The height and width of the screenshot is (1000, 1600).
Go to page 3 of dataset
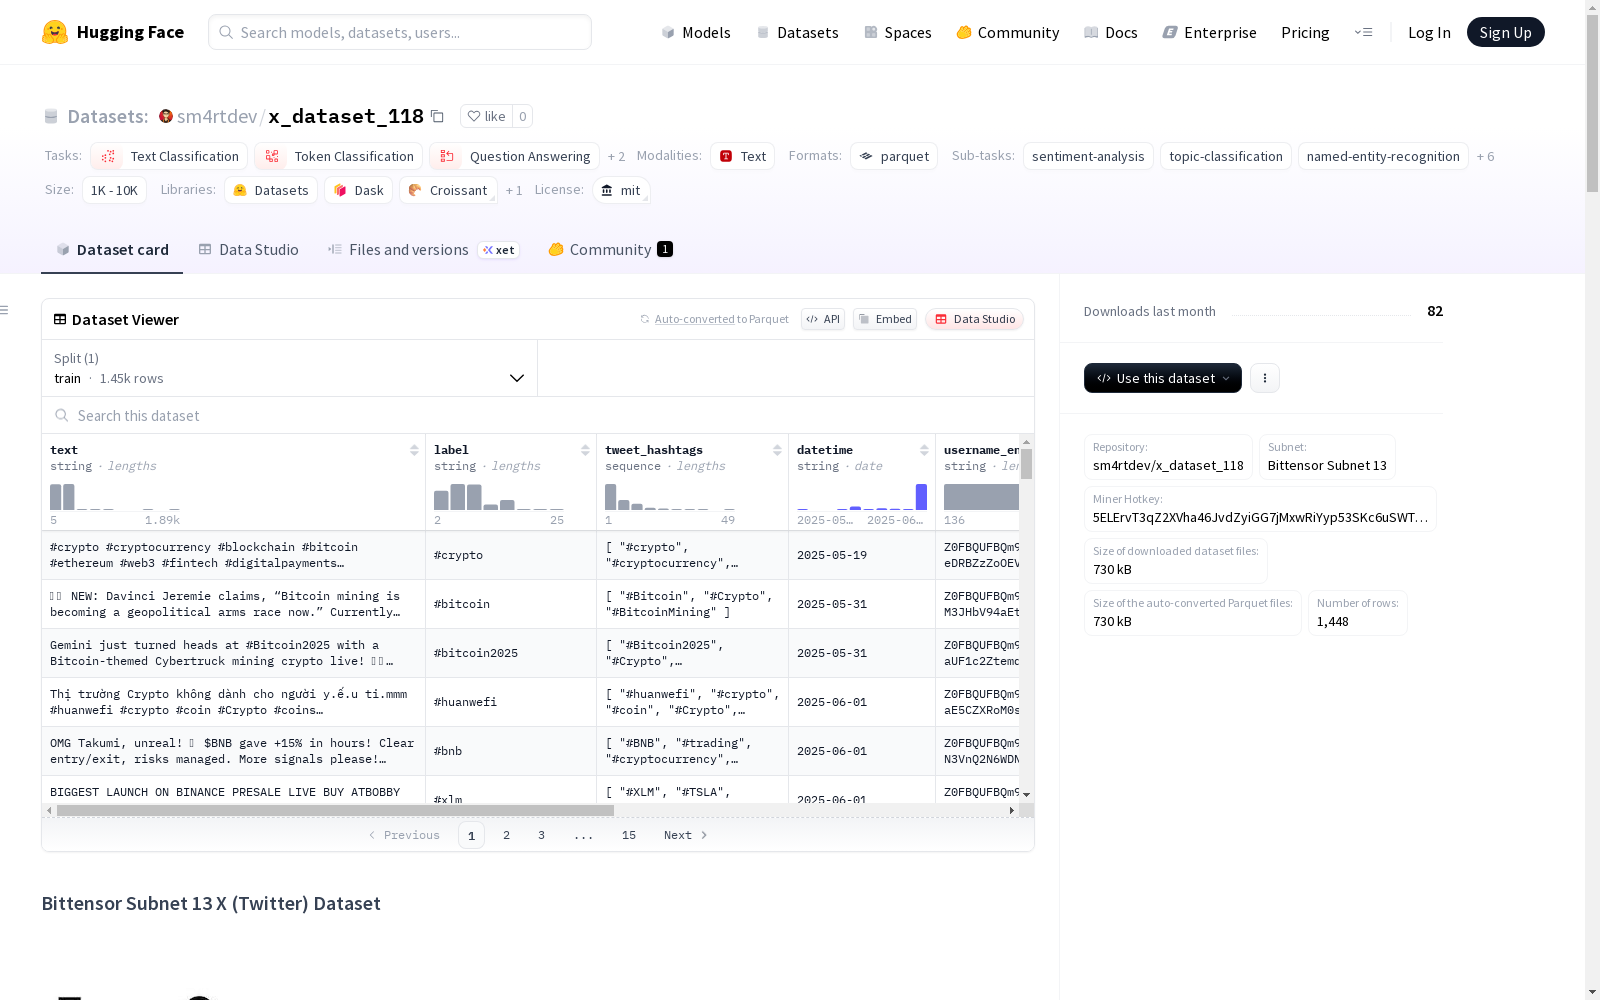tap(542, 835)
